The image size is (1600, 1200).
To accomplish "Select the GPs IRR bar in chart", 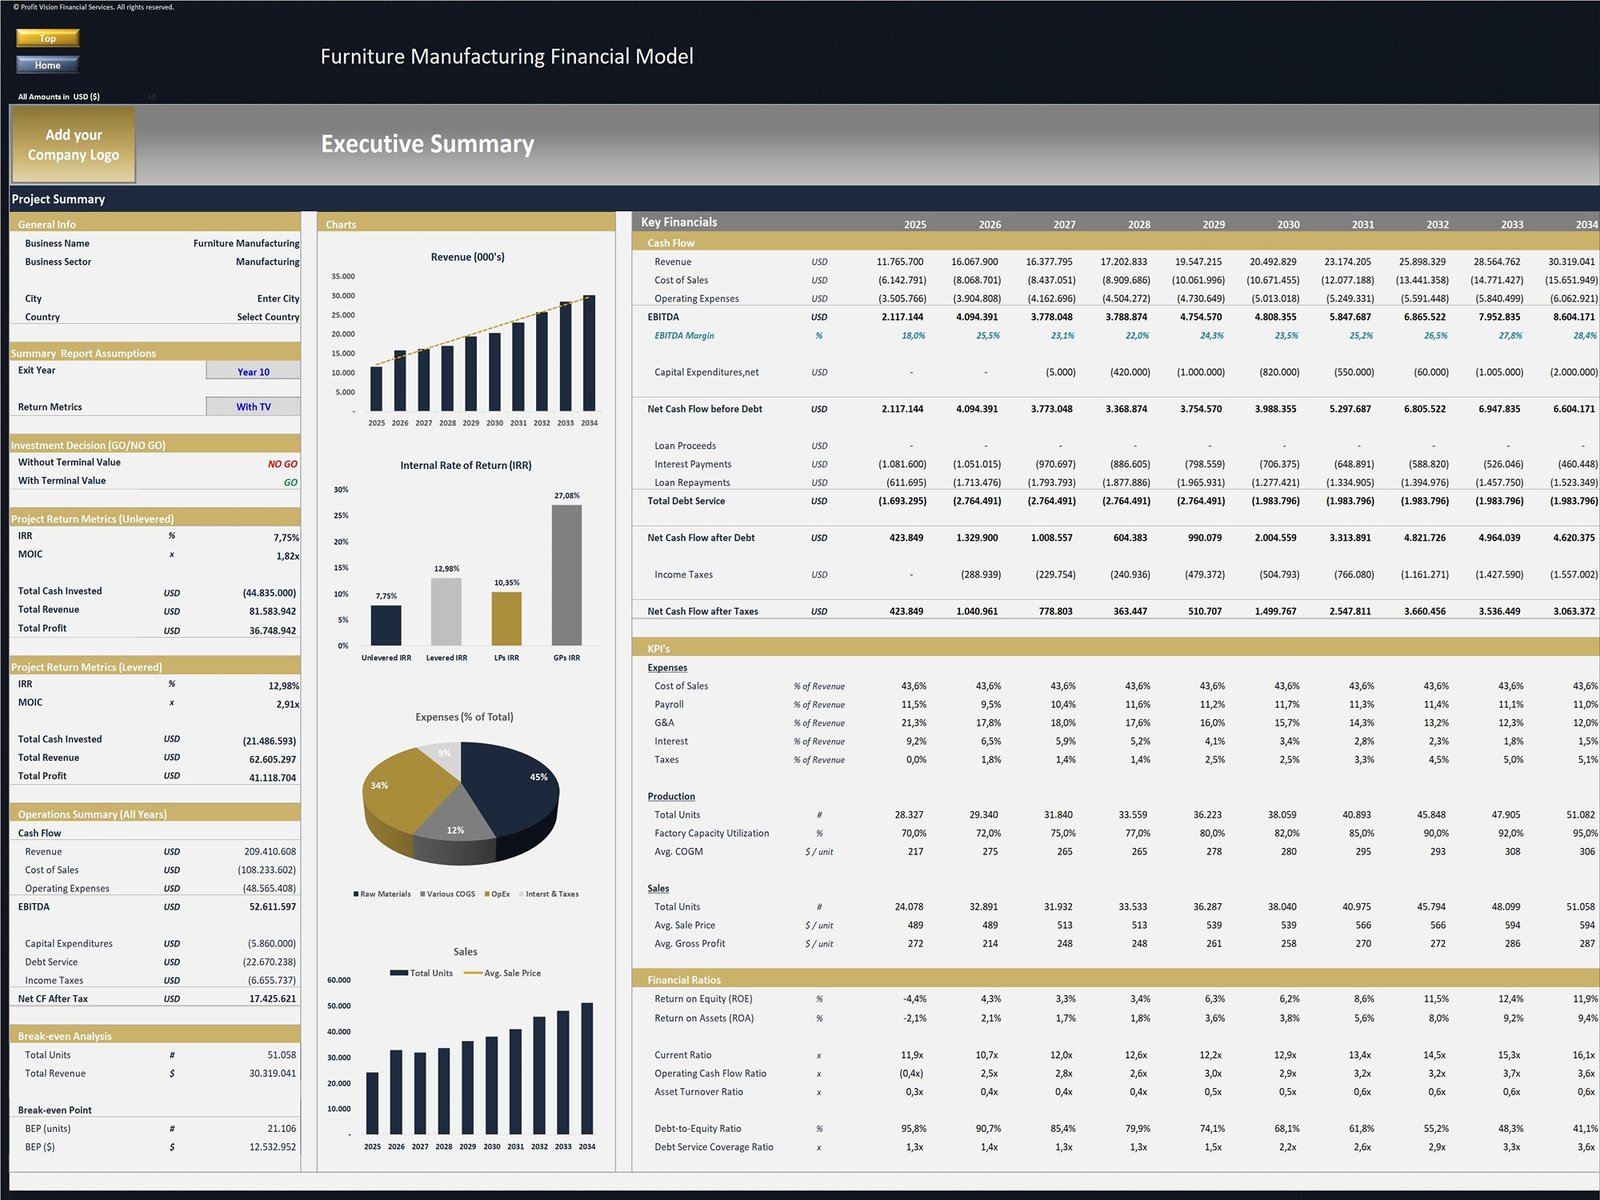I will [566, 575].
